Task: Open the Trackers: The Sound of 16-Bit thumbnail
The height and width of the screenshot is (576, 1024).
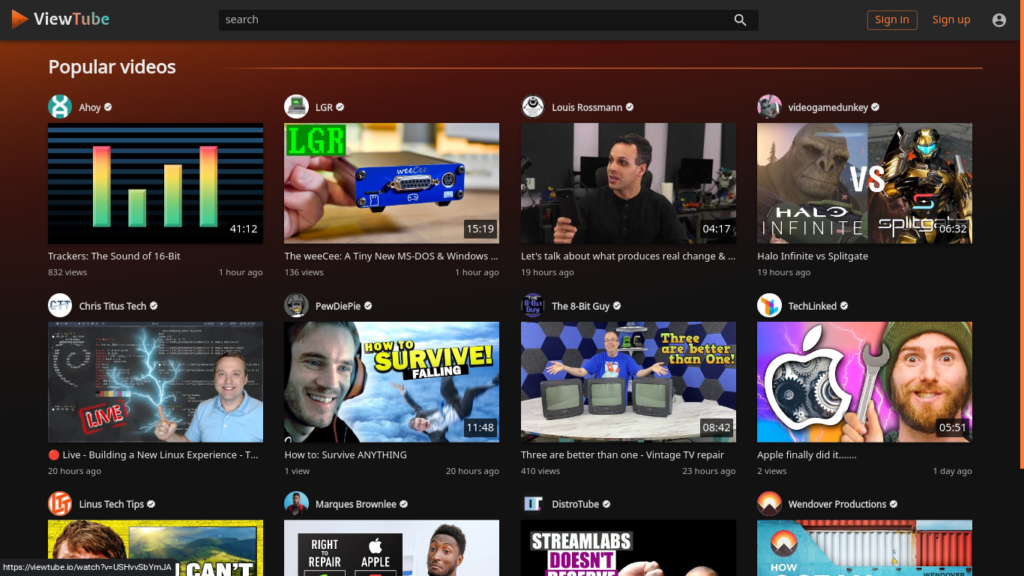Action: pyautogui.click(x=155, y=183)
